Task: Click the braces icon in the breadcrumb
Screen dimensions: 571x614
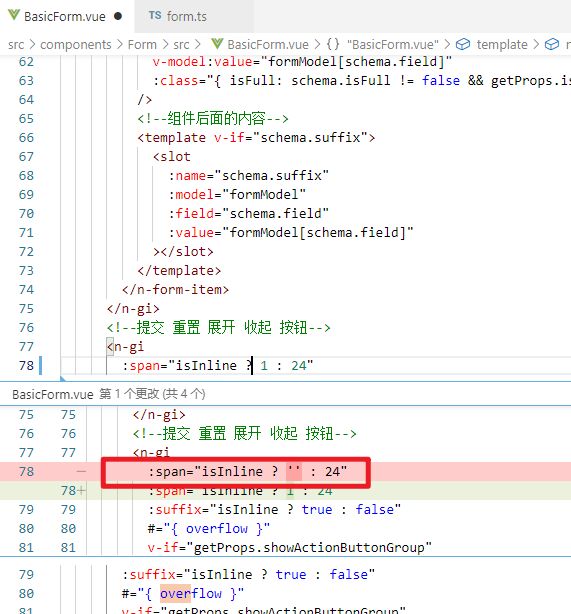Action: pyautogui.click(x=333, y=44)
